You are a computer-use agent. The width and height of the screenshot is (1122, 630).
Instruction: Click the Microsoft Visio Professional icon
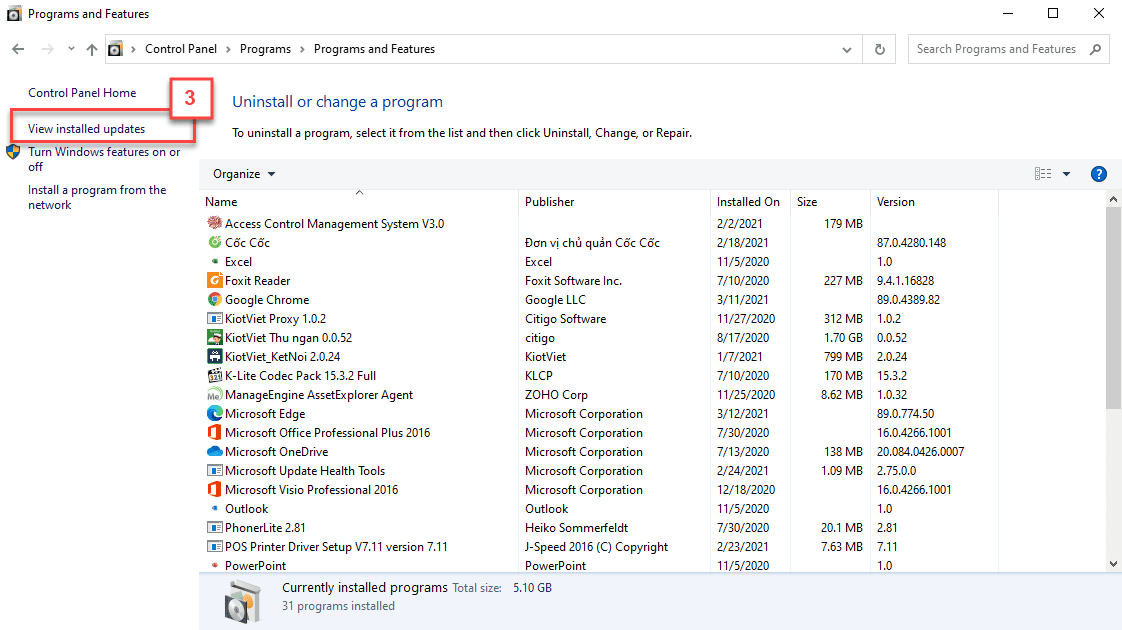pos(214,490)
